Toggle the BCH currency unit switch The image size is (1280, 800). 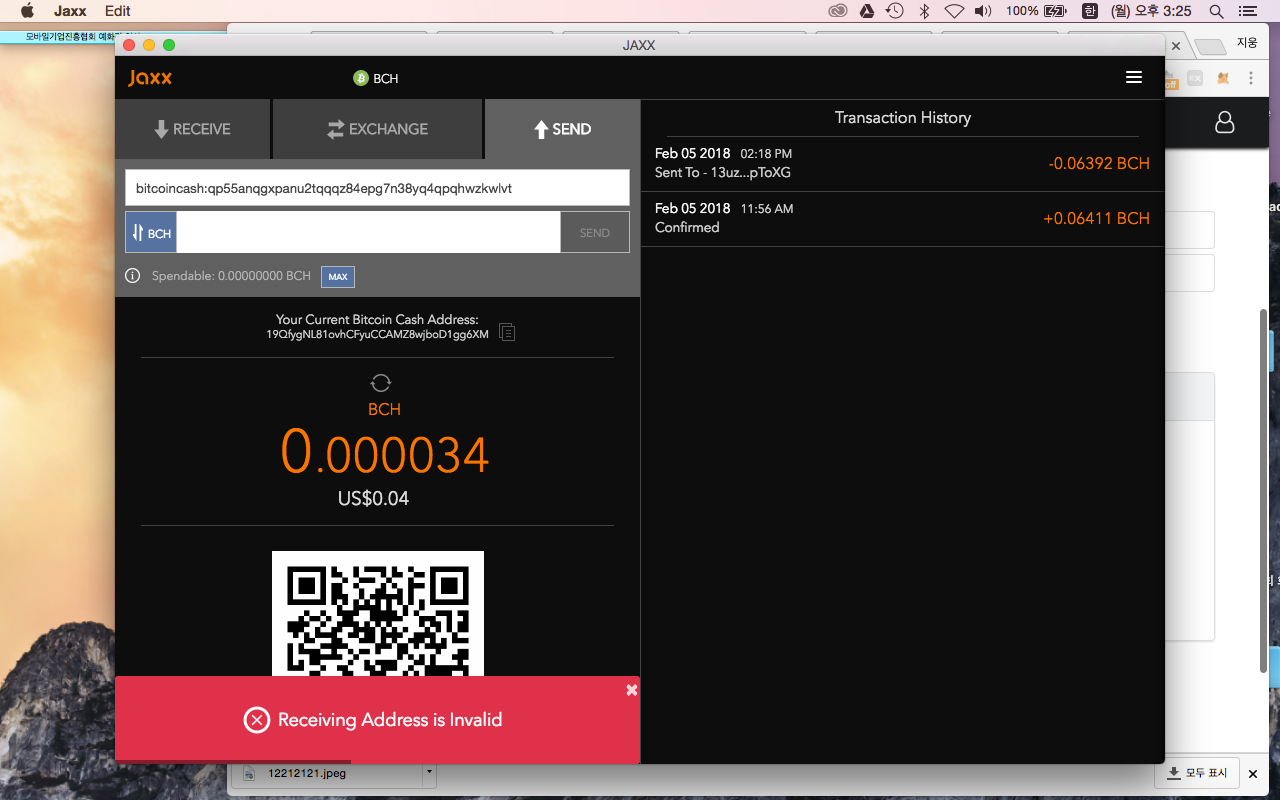tap(151, 232)
